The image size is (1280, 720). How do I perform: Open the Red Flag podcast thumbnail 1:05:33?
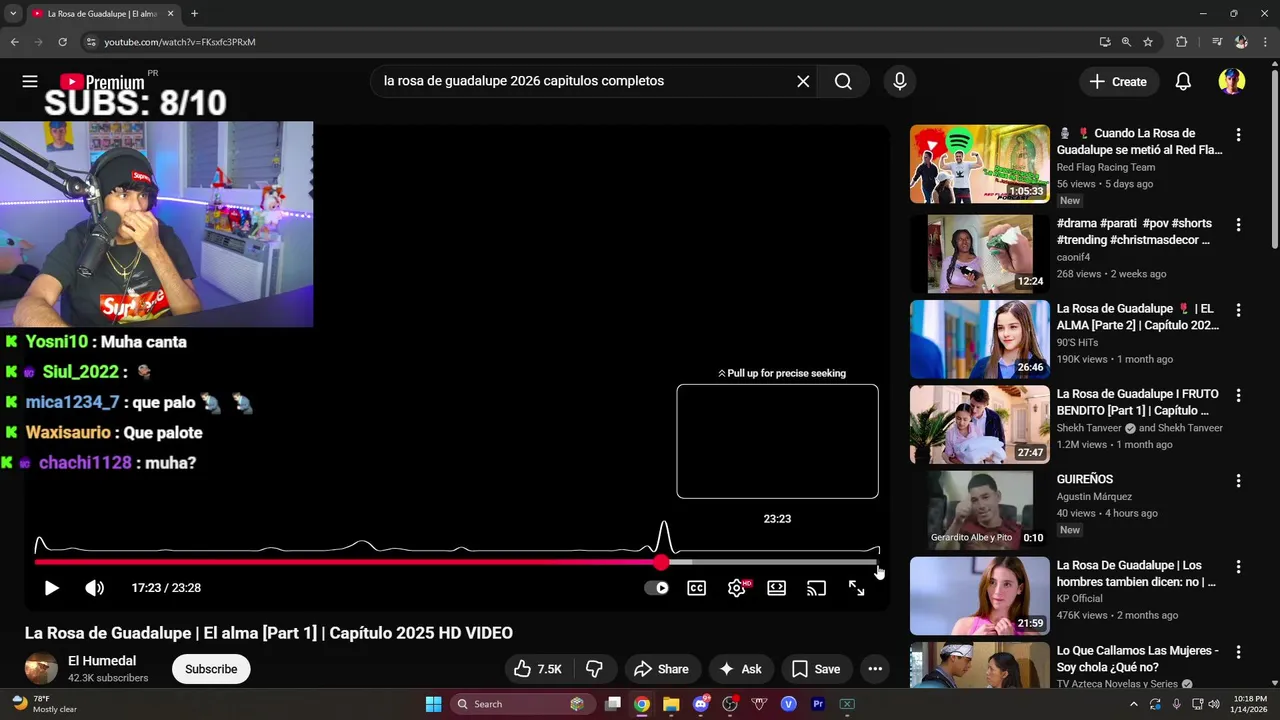tap(979, 164)
